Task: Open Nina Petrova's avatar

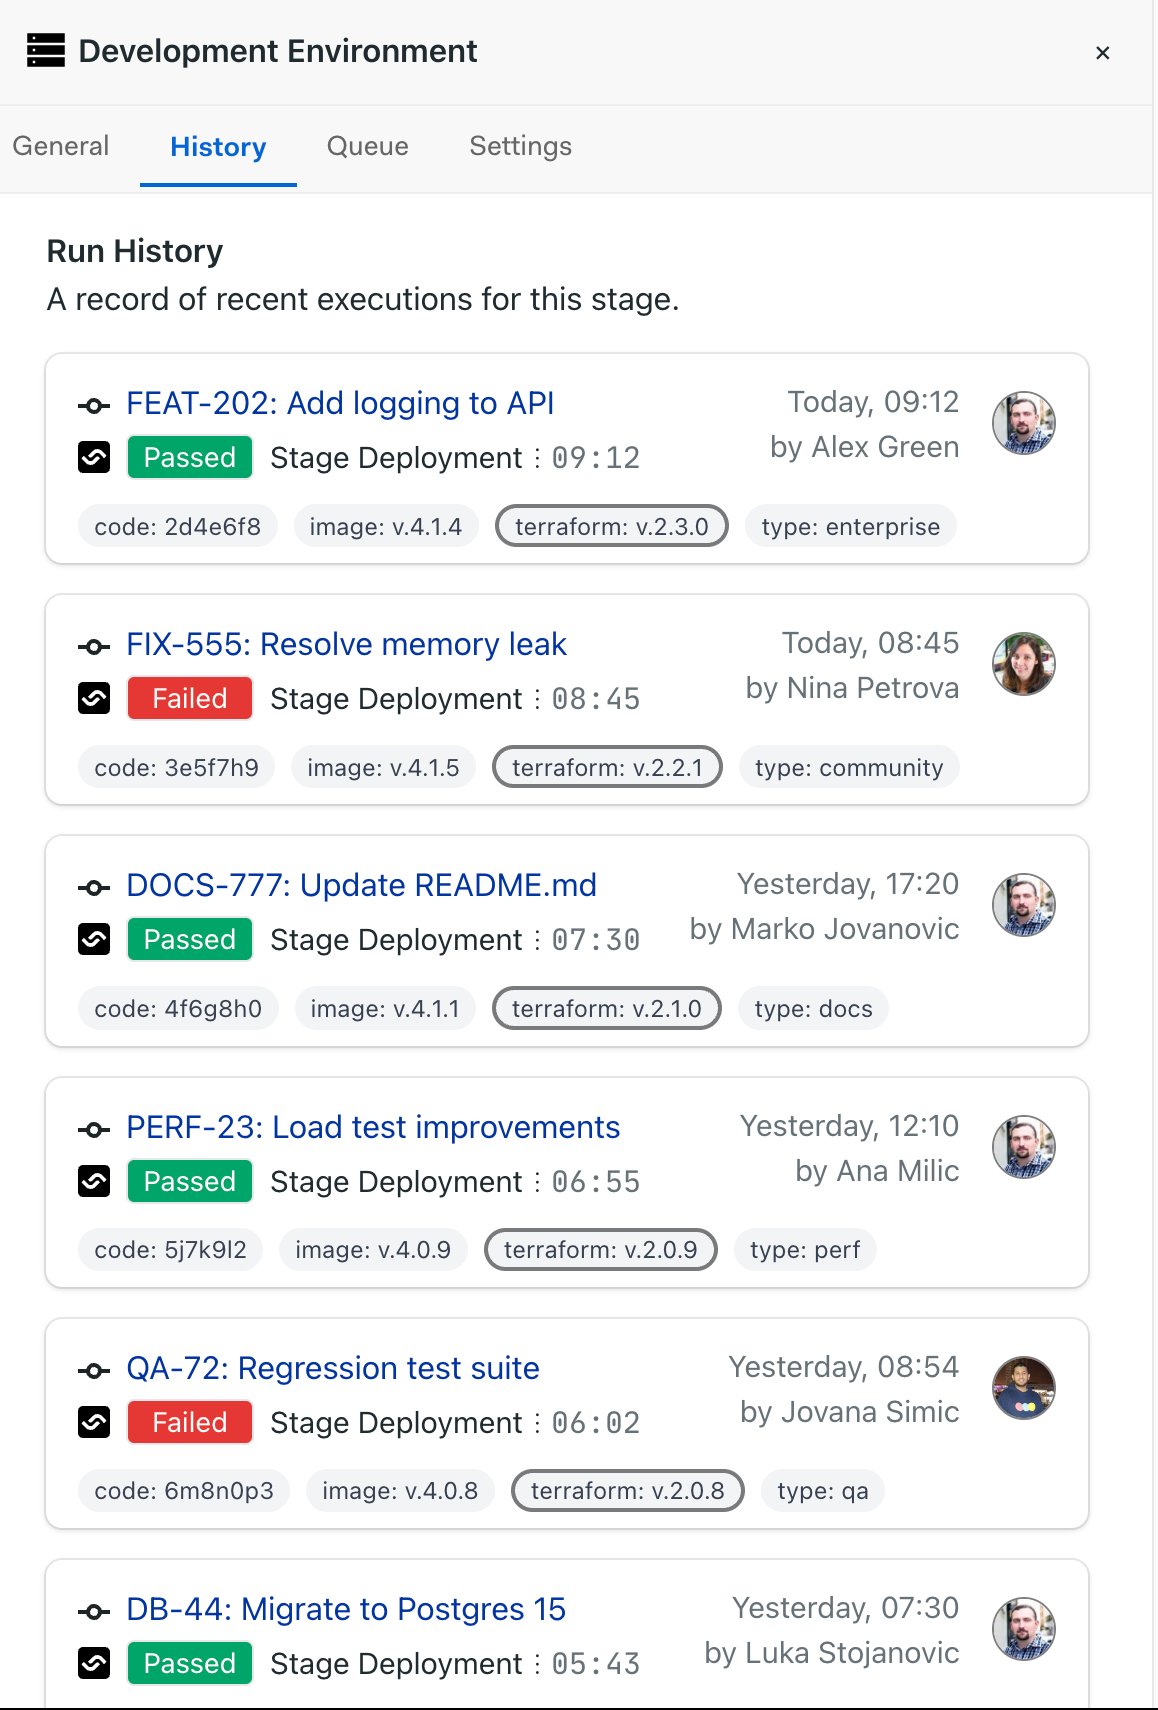Action: point(1023,664)
